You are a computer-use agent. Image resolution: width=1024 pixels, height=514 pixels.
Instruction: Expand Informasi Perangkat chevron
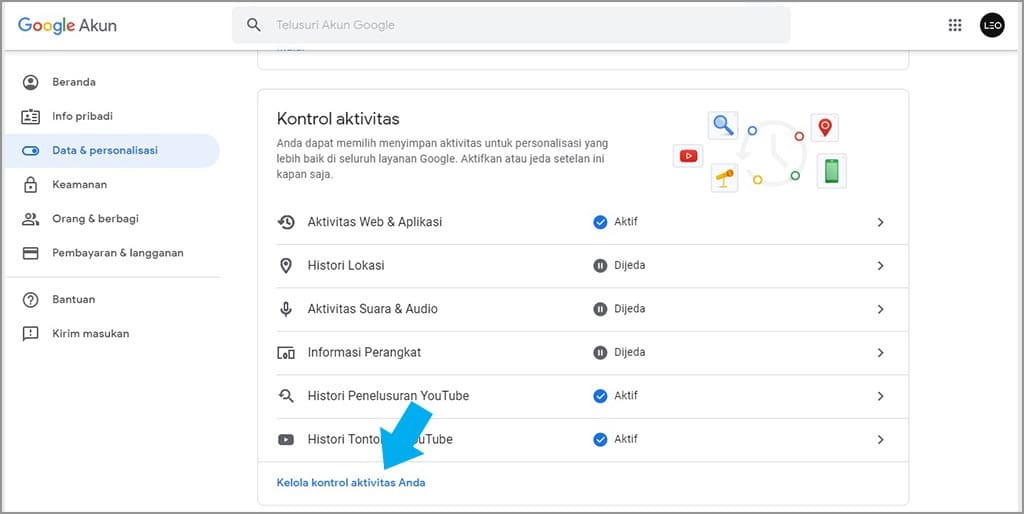click(x=880, y=353)
